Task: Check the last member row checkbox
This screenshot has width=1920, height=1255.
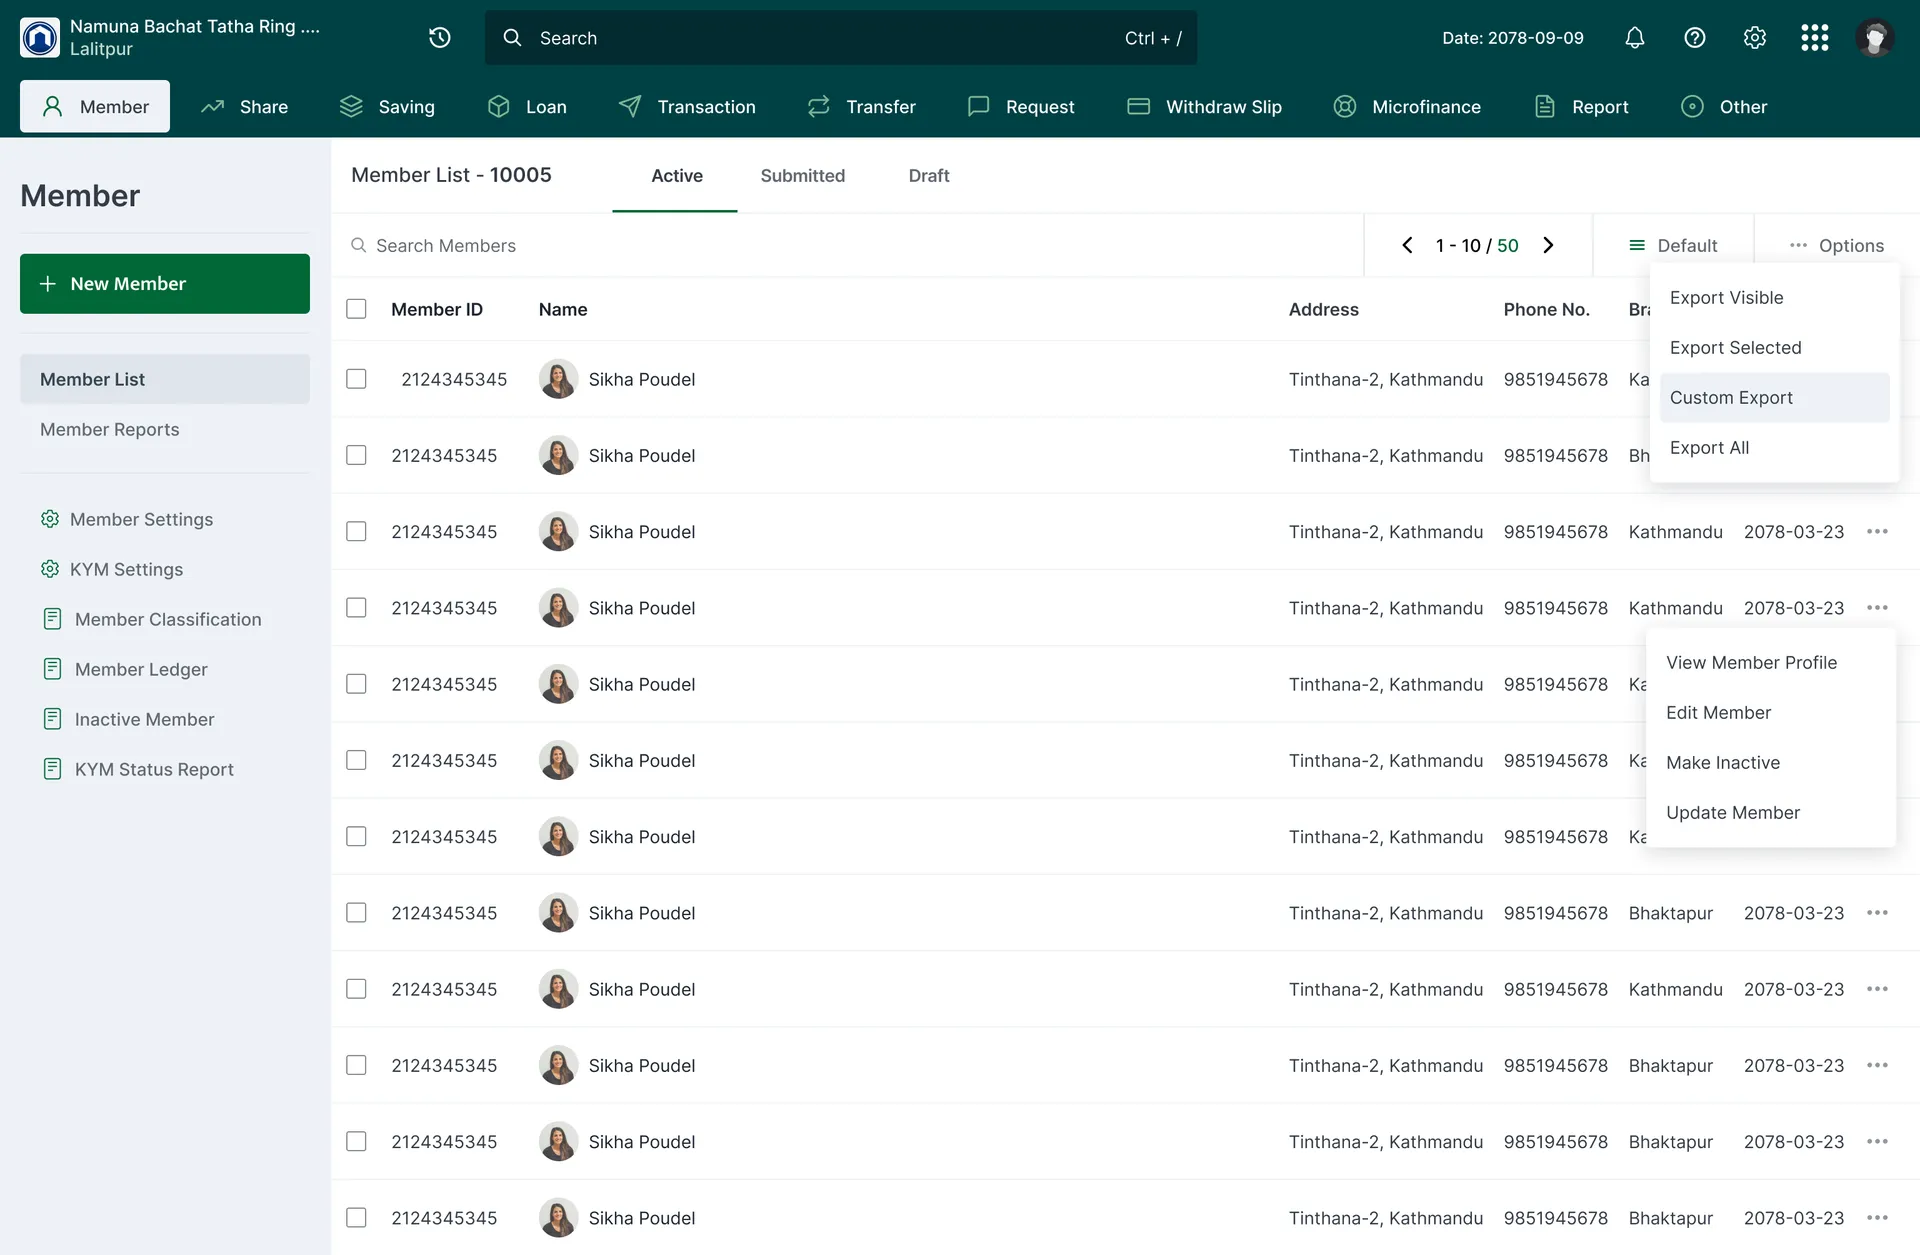Action: coord(356,1218)
